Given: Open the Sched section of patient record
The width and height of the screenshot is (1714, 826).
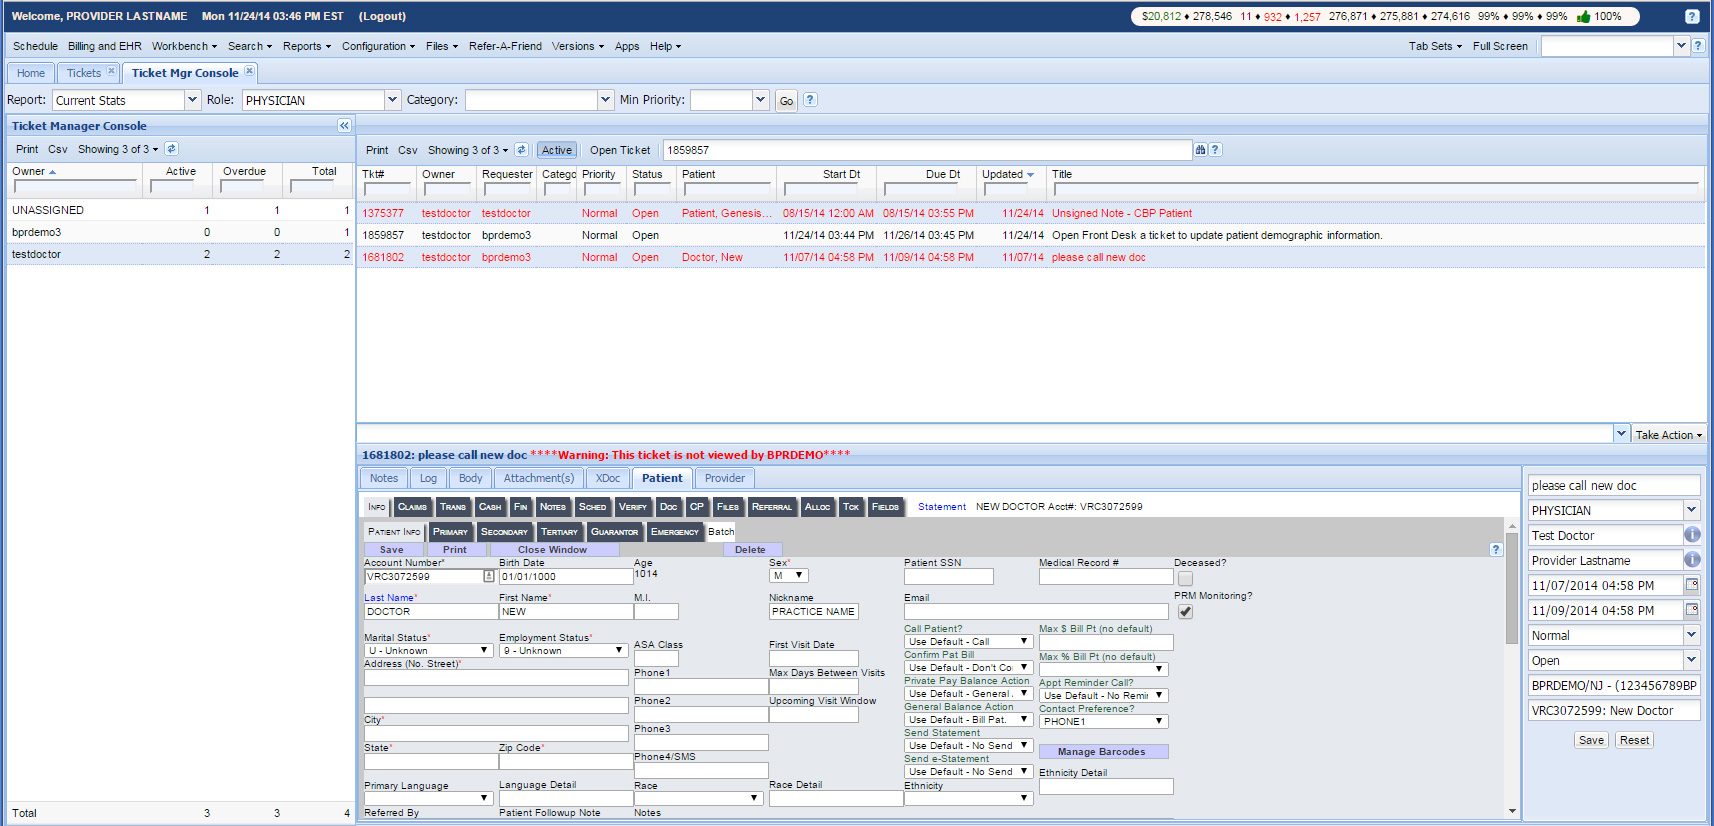Looking at the screenshot, I should (x=592, y=507).
